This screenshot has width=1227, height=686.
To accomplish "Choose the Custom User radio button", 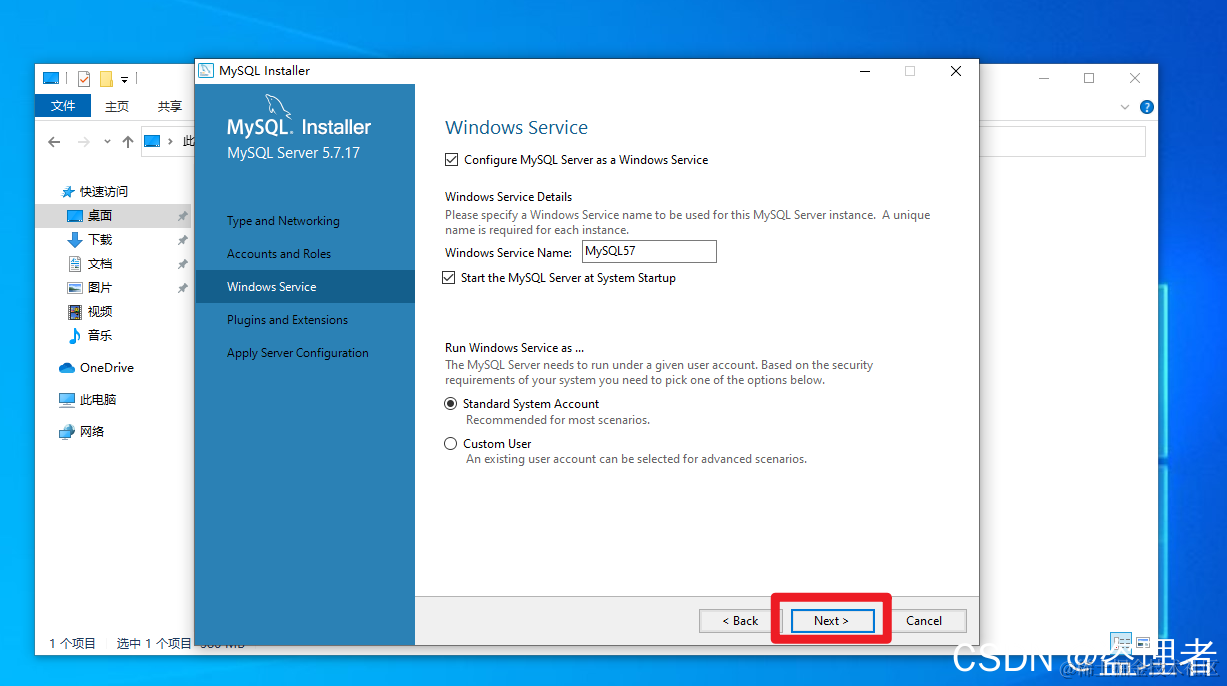I will [x=451, y=444].
